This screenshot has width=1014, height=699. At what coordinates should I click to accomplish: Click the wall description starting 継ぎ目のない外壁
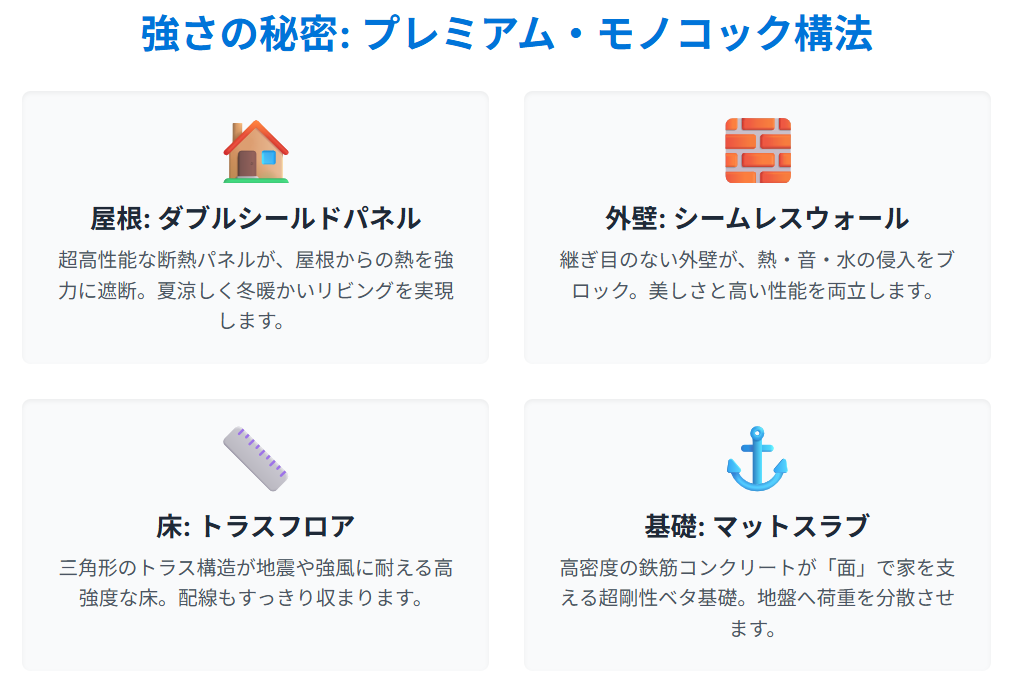click(x=757, y=277)
